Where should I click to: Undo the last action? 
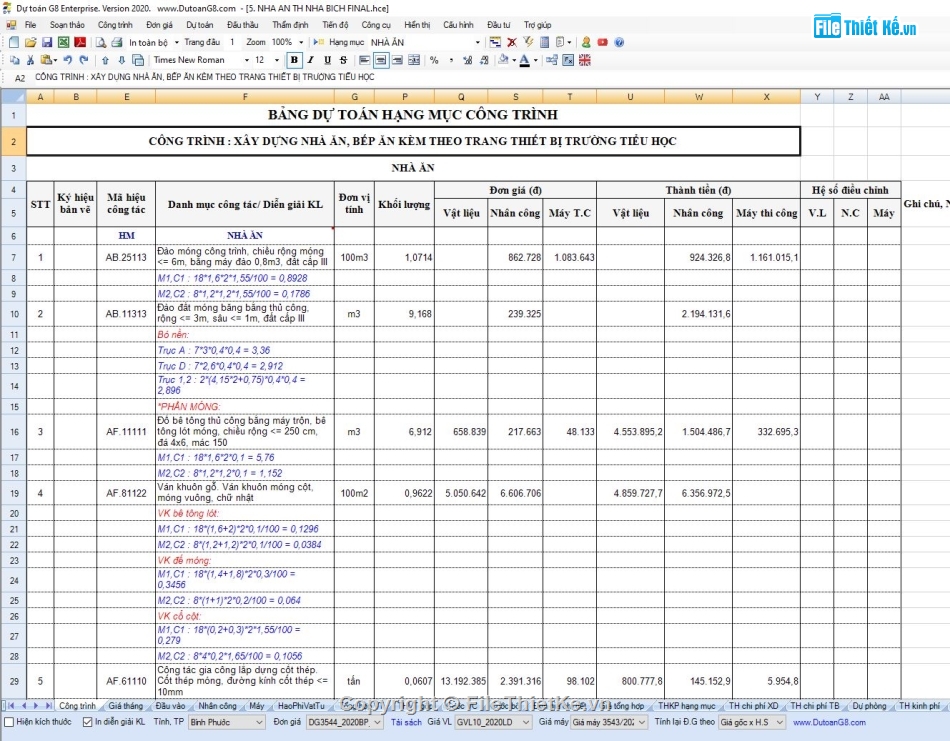(x=68, y=60)
